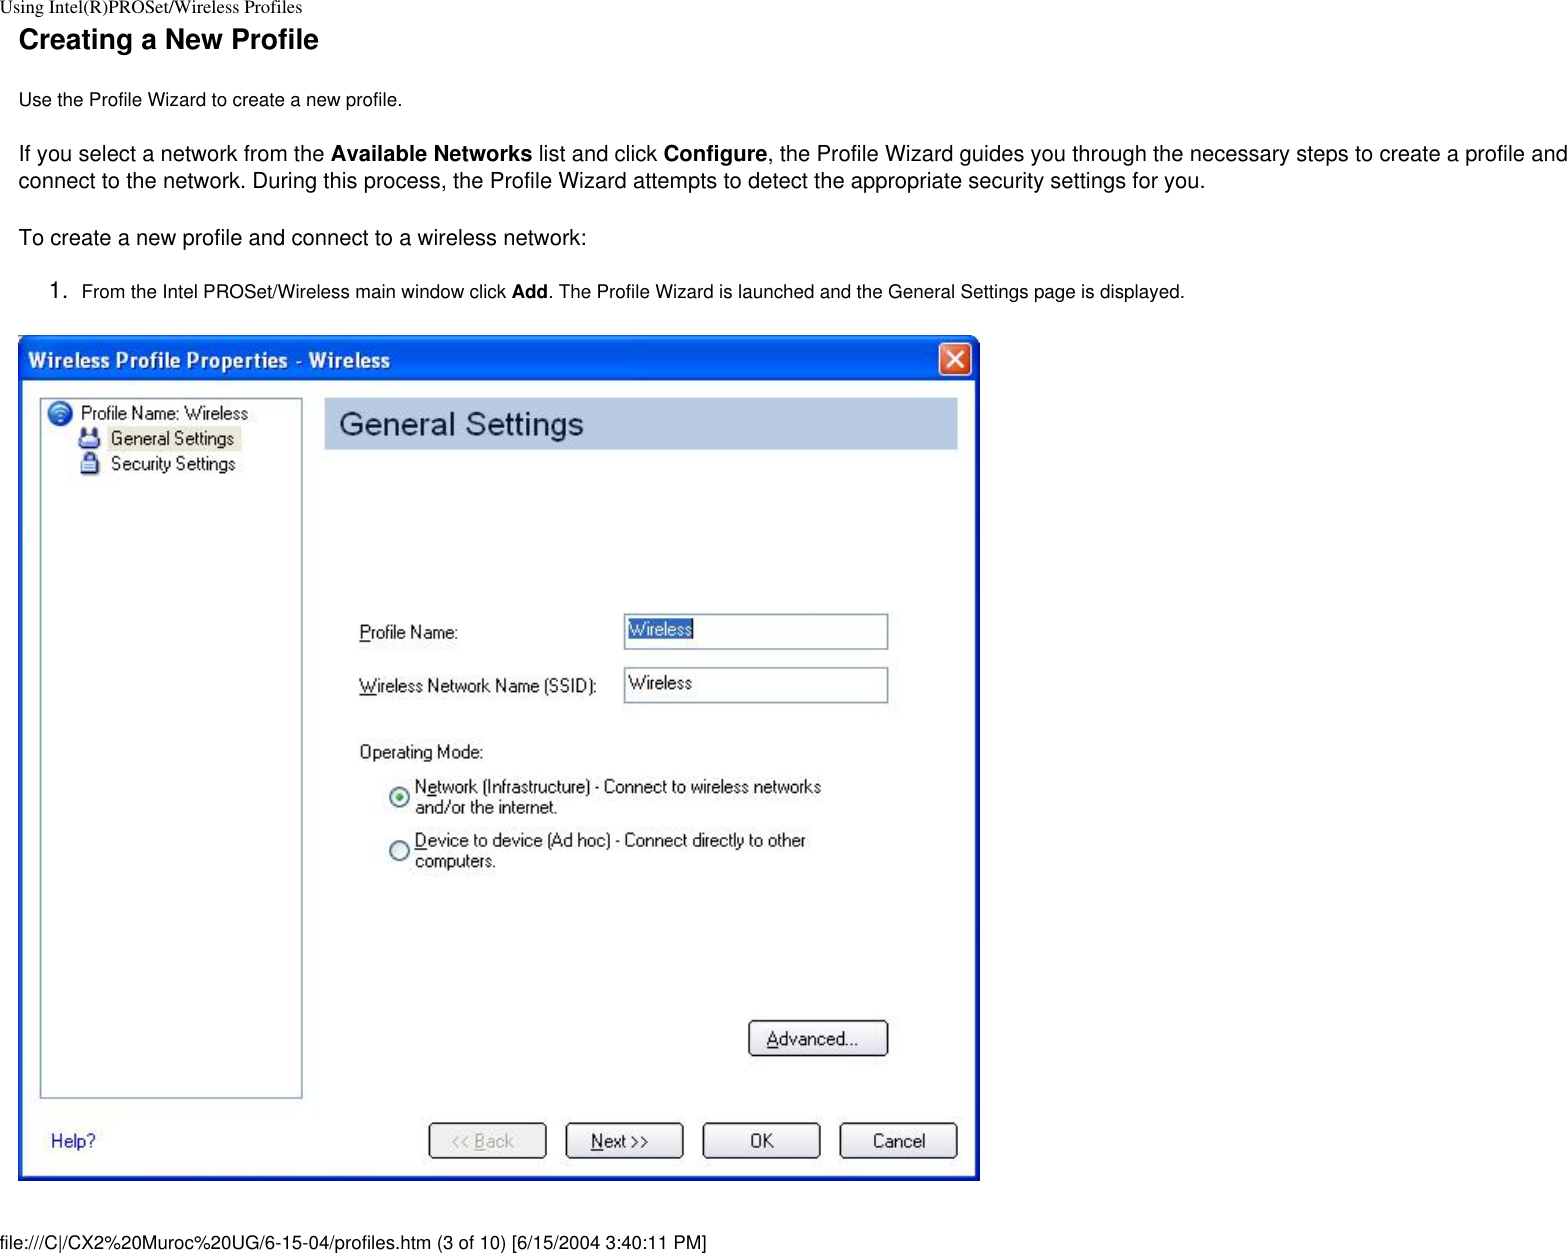Click the file path footer text
1567x1253 pixels.
[x=353, y=1242]
